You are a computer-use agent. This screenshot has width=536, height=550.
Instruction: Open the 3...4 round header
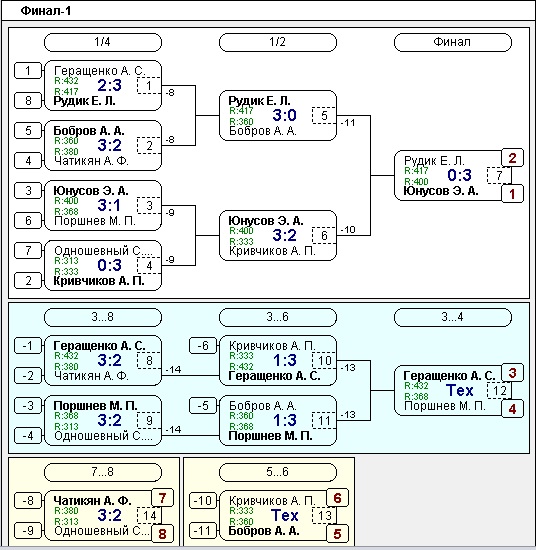[453, 317]
